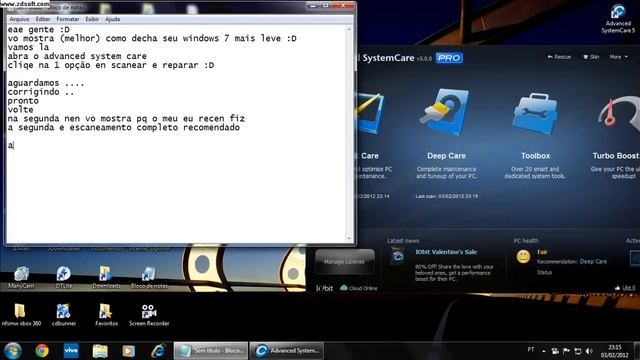Viewport: 640px width, 360px height.
Task: Click the Deep Care recommendation link
Action: 593,261
